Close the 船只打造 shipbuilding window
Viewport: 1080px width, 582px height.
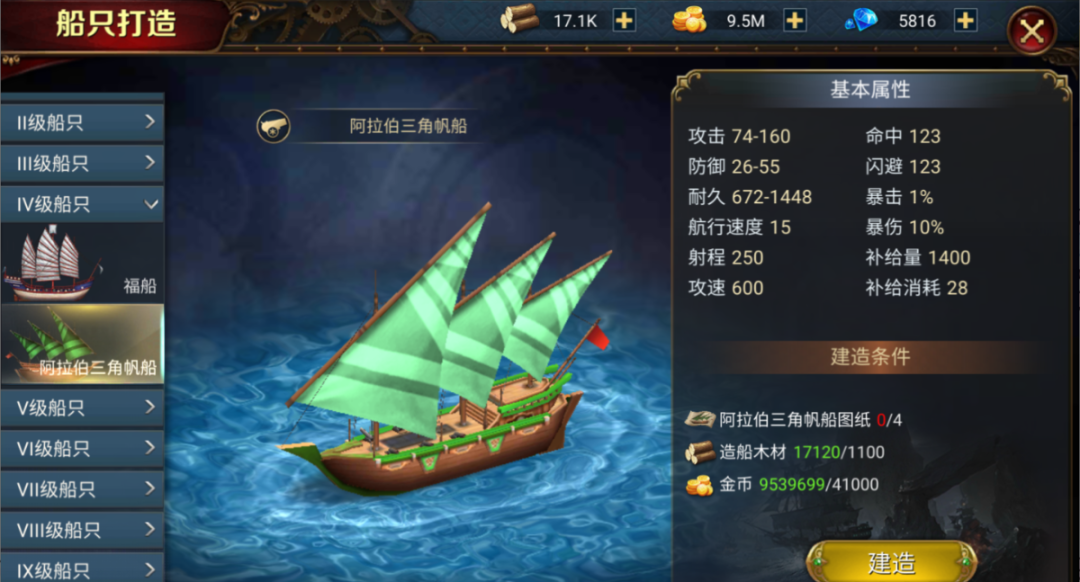(x=1031, y=31)
